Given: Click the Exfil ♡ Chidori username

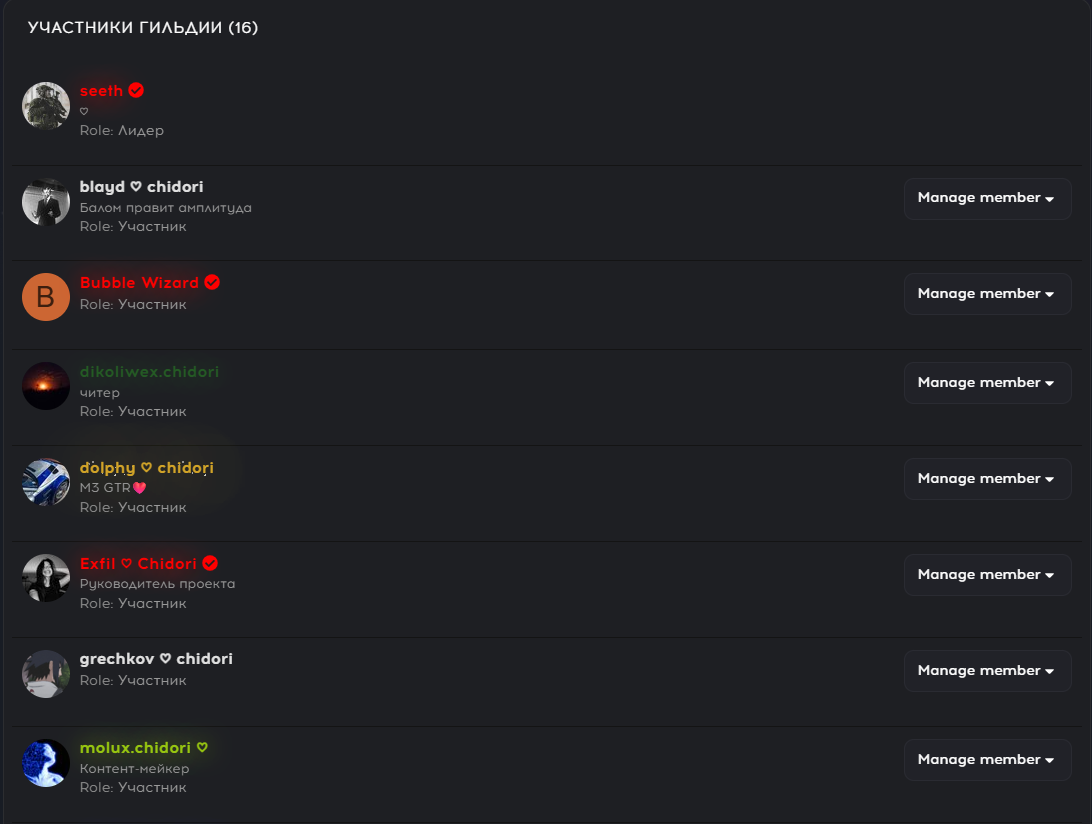Looking at the screenshot, I should [x=138, y=563].
